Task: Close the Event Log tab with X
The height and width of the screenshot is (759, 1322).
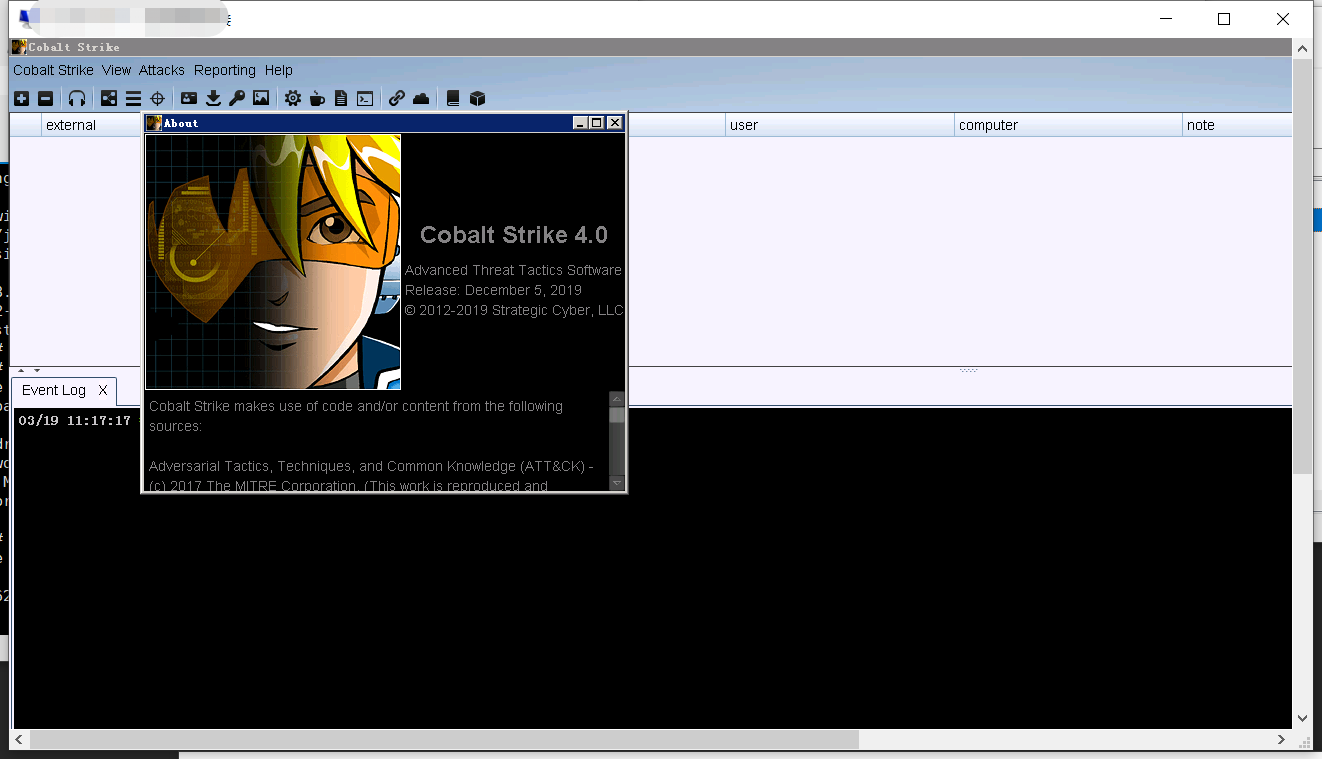Action: coord(102,390)
